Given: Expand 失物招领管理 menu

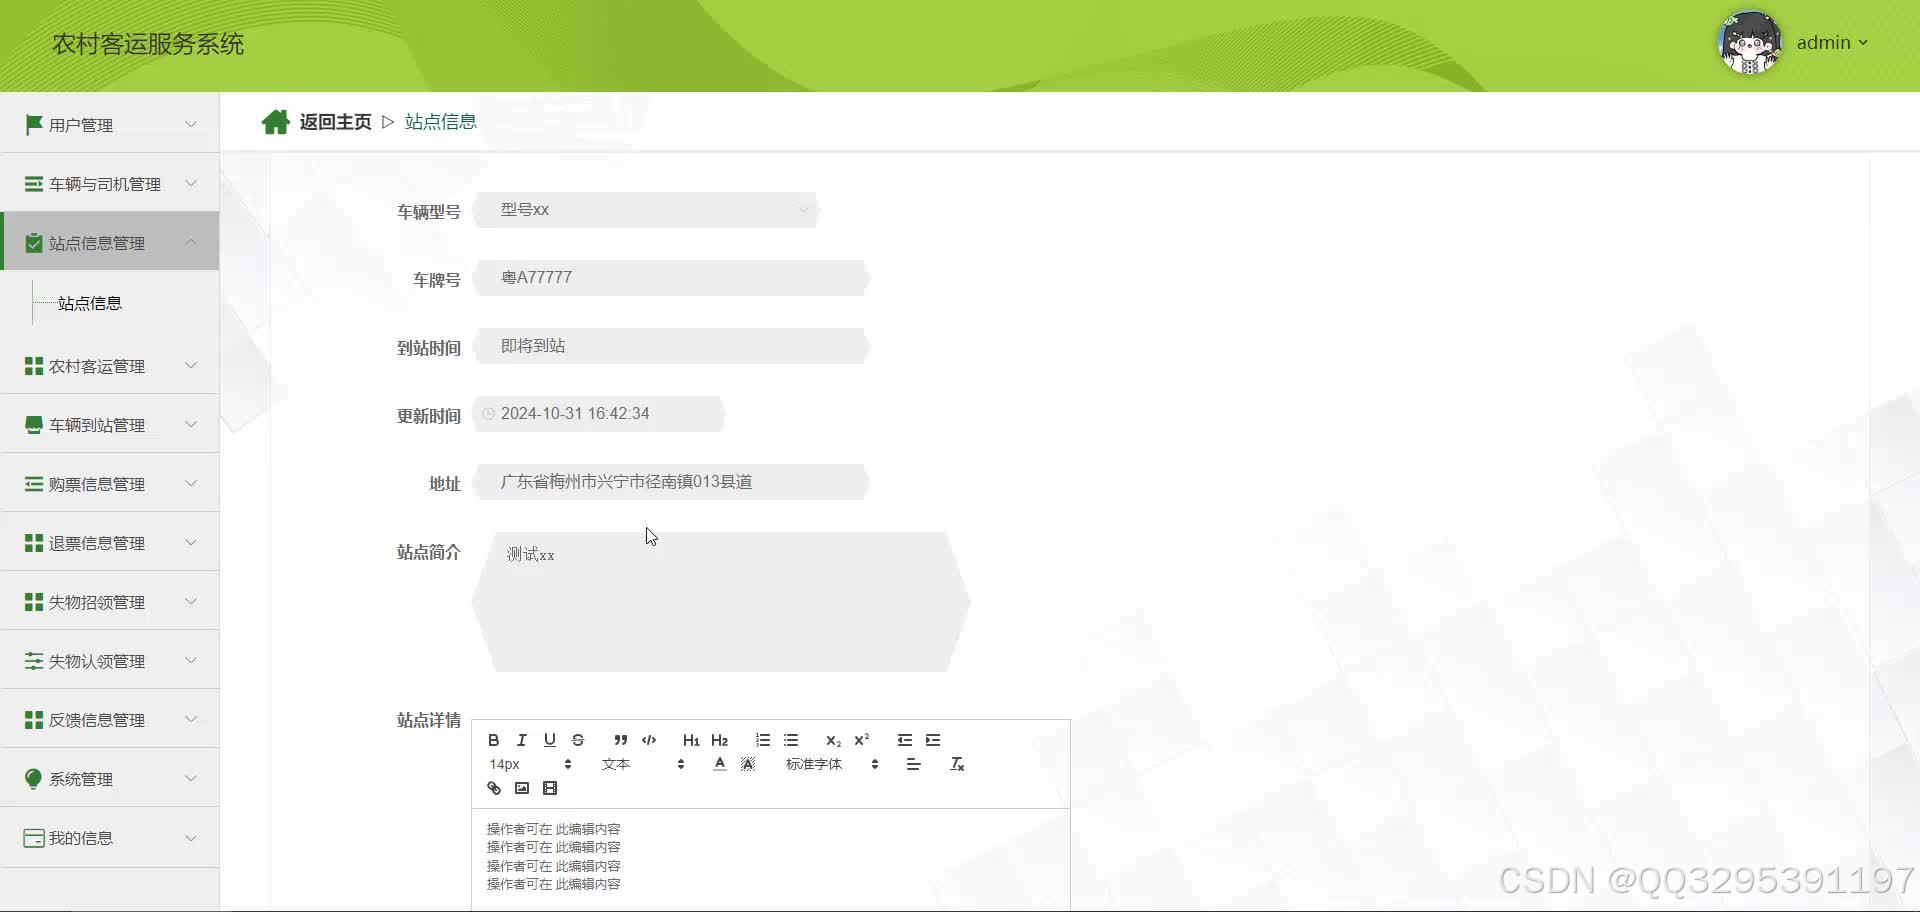Looking at the screenshot, I should tap(110, 602).
